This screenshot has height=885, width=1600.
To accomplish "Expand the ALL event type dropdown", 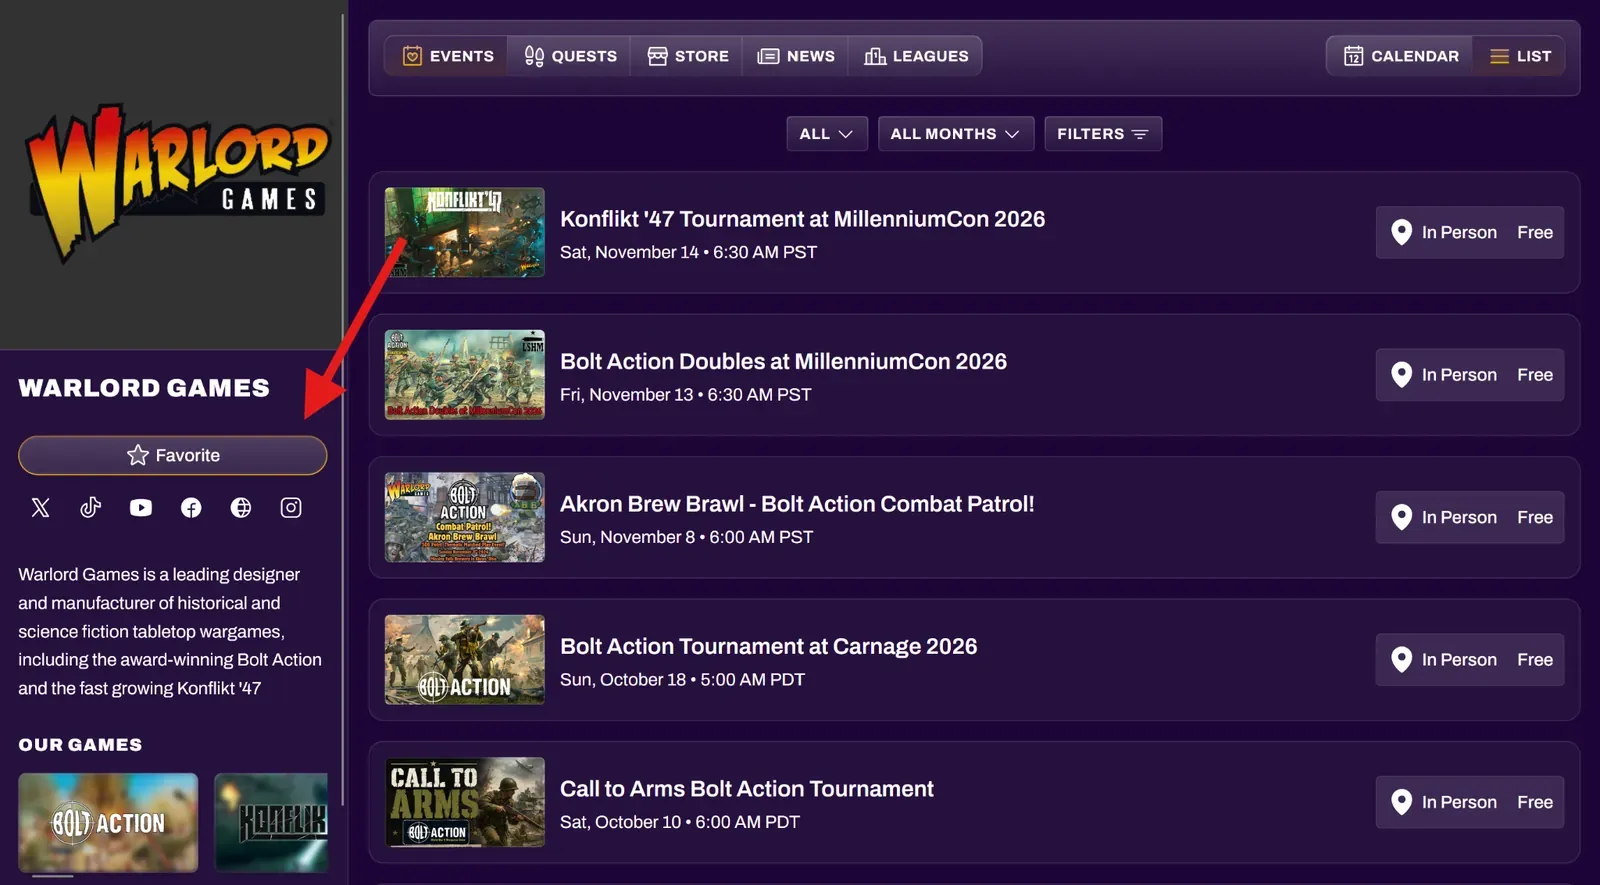I will click(x=826, y=134).
